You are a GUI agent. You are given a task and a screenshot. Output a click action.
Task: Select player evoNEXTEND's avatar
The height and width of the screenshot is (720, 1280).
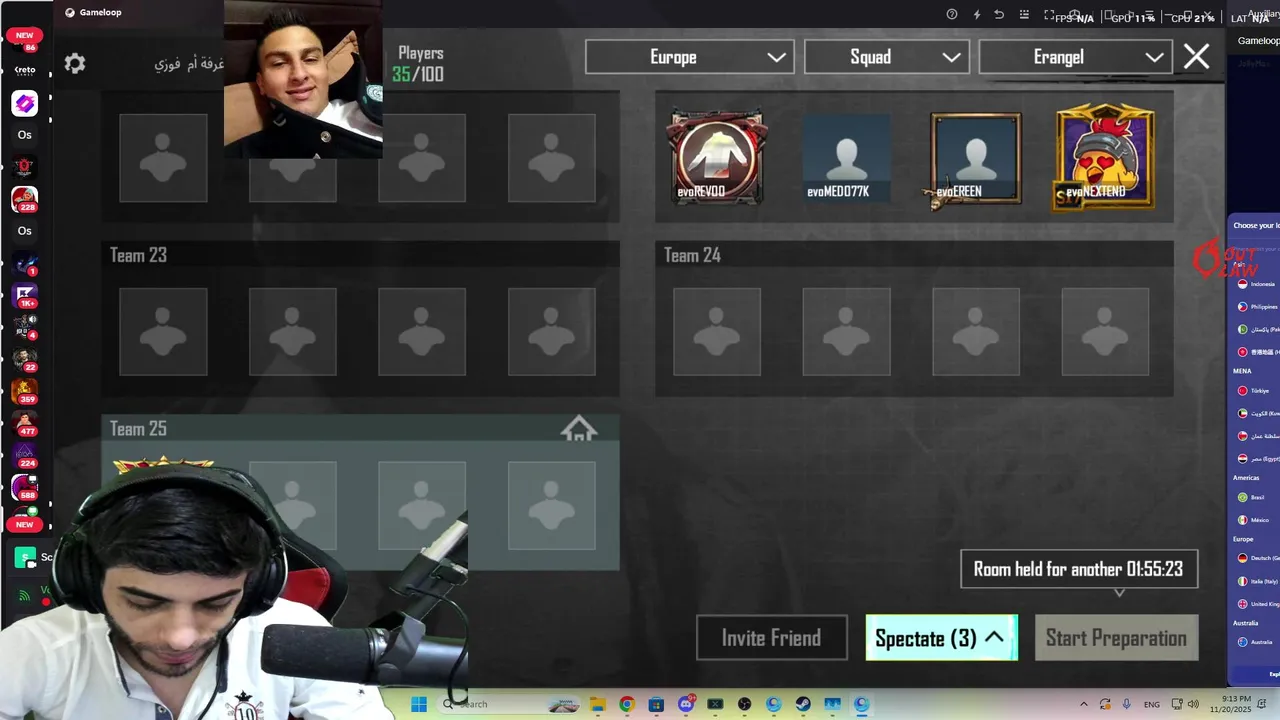[x=1105, y=158]
